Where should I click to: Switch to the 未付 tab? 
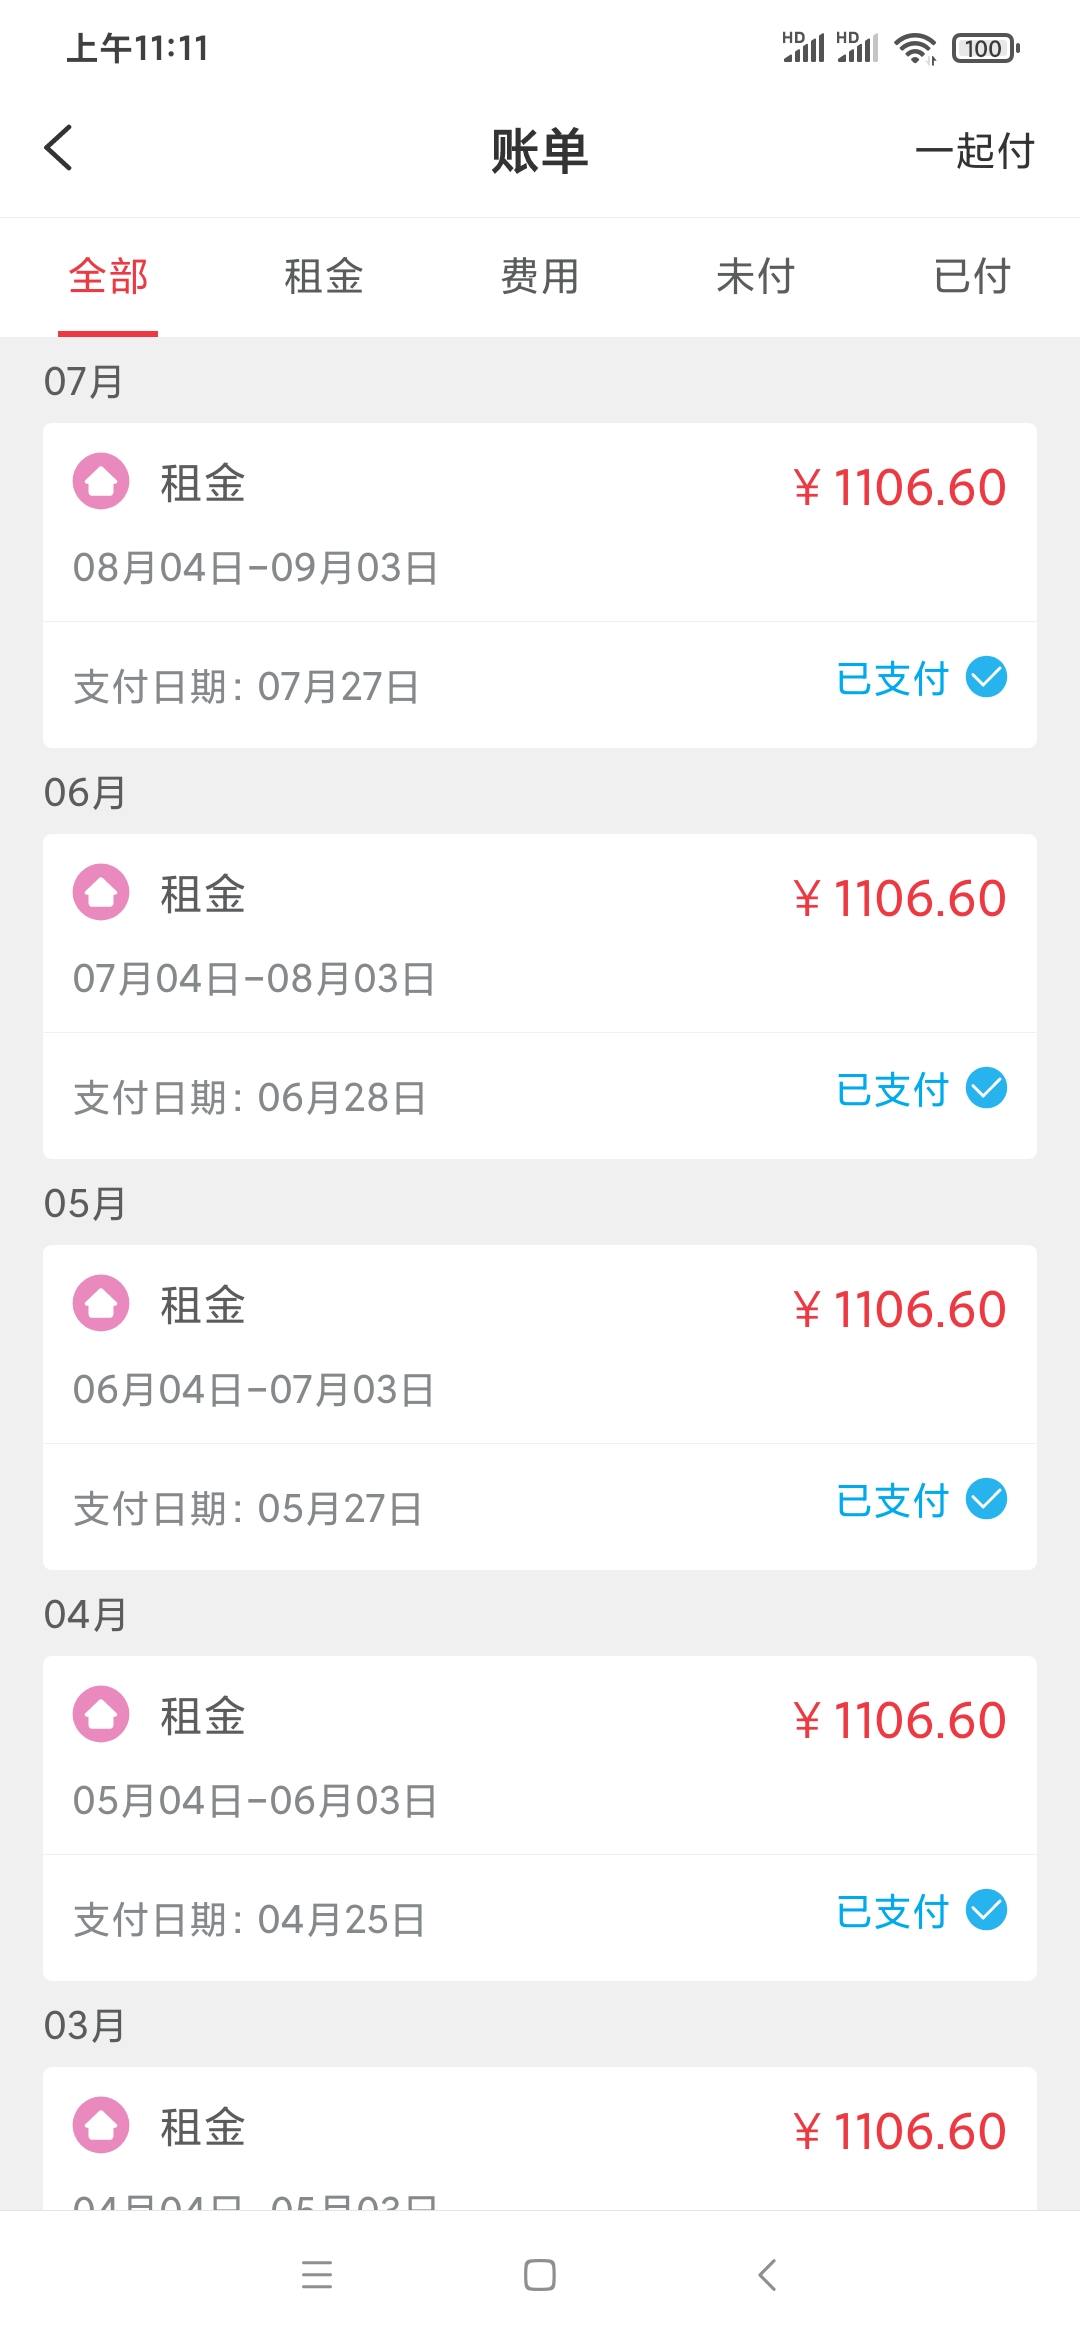tap(755, 277)
